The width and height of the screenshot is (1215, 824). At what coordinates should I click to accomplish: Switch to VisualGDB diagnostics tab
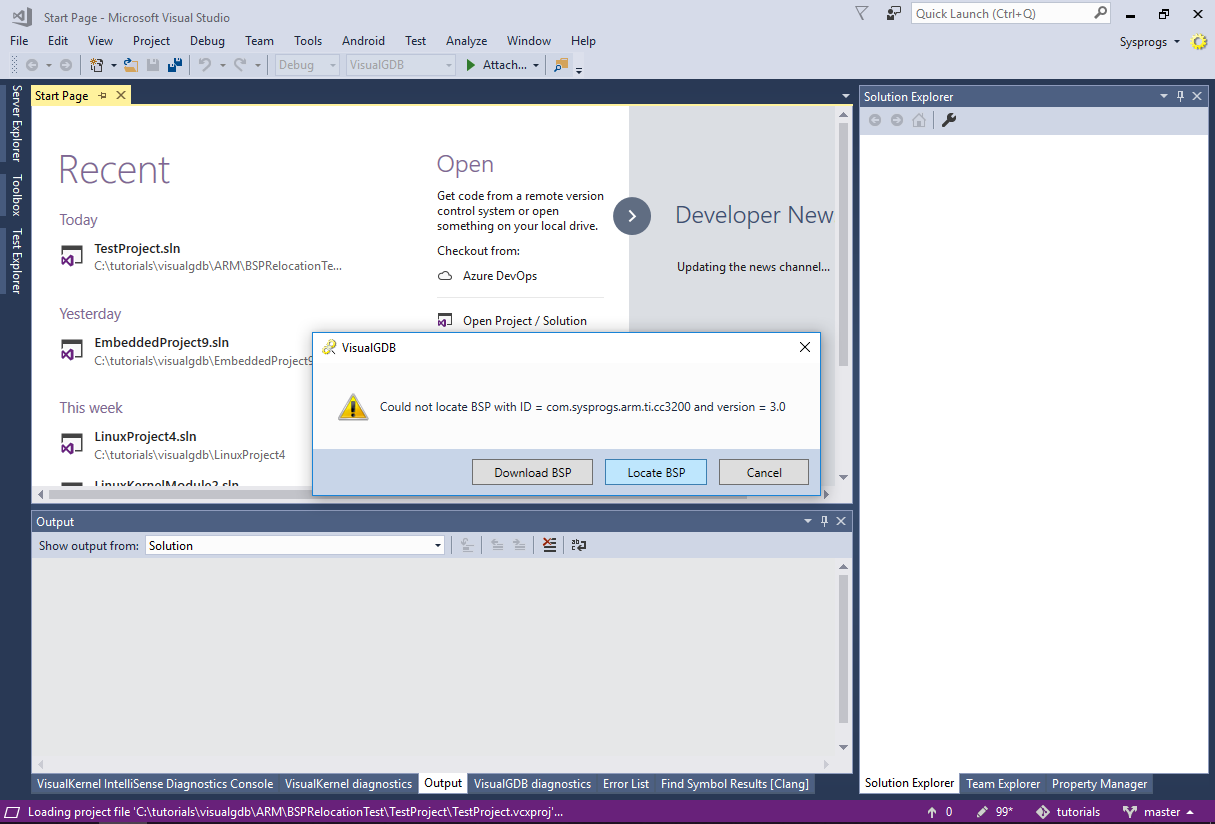[x=532, y=783]
